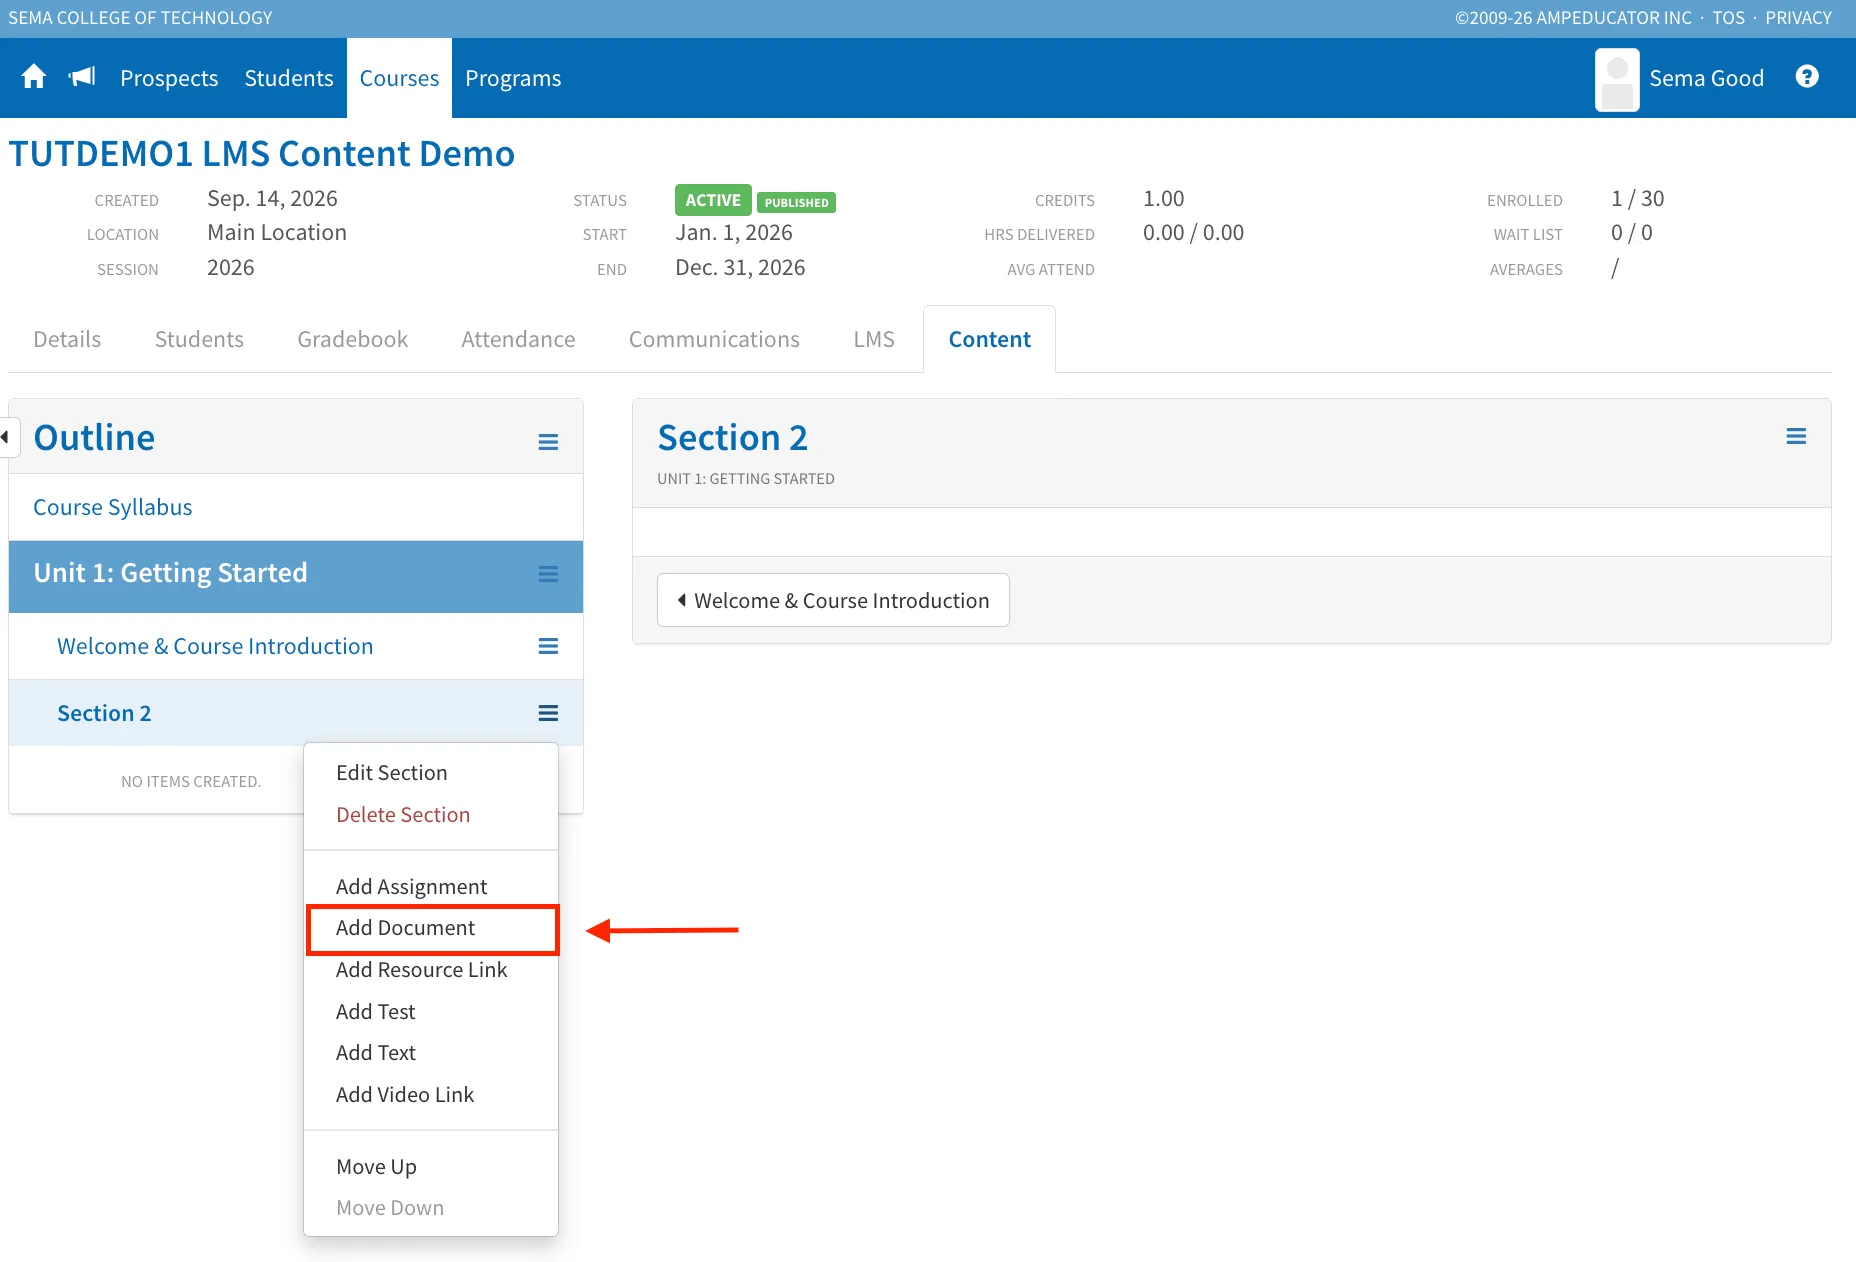
Task: Open the Section 2 content panel menu
Action: tap(1796, 436)
